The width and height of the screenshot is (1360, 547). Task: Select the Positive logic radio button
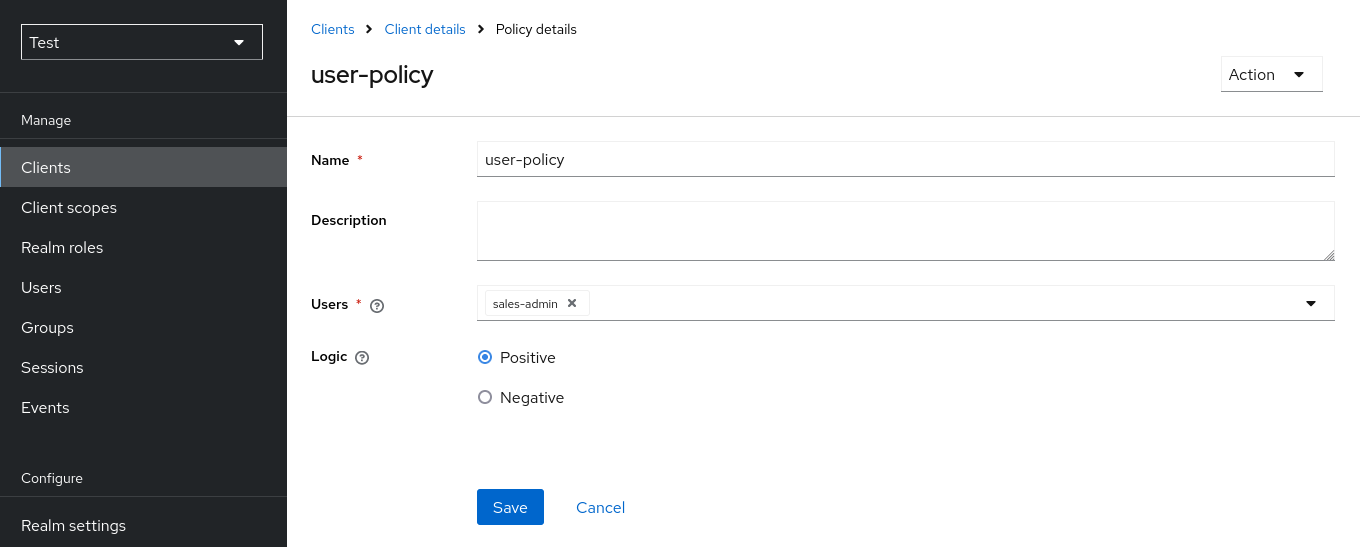coord(485,357)
